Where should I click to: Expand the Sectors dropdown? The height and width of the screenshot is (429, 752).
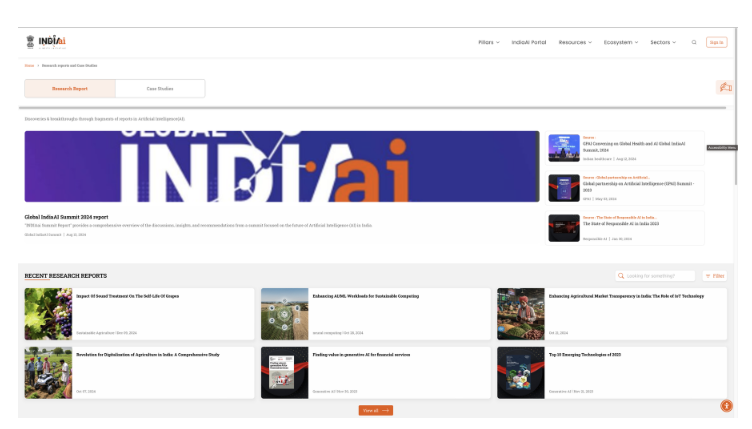point(663,42)
